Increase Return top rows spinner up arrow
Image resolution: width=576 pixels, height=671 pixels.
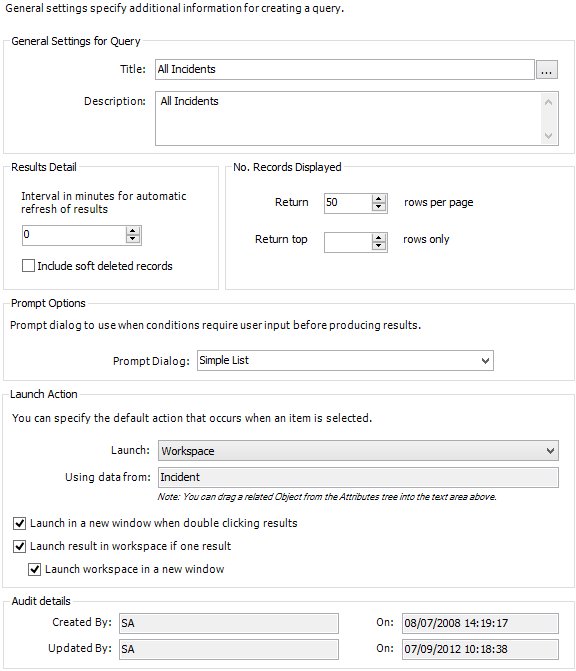pyautogui.click(x=378, y=238)
